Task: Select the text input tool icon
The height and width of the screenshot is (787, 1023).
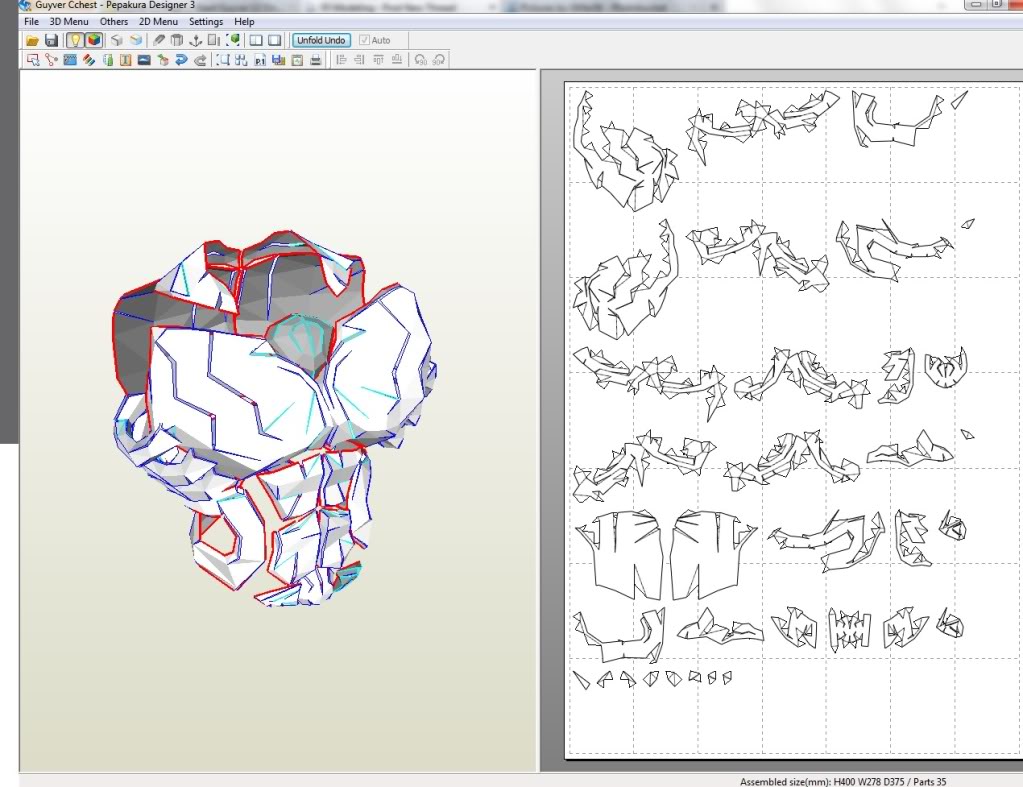Action: click(x=125, y=60)
